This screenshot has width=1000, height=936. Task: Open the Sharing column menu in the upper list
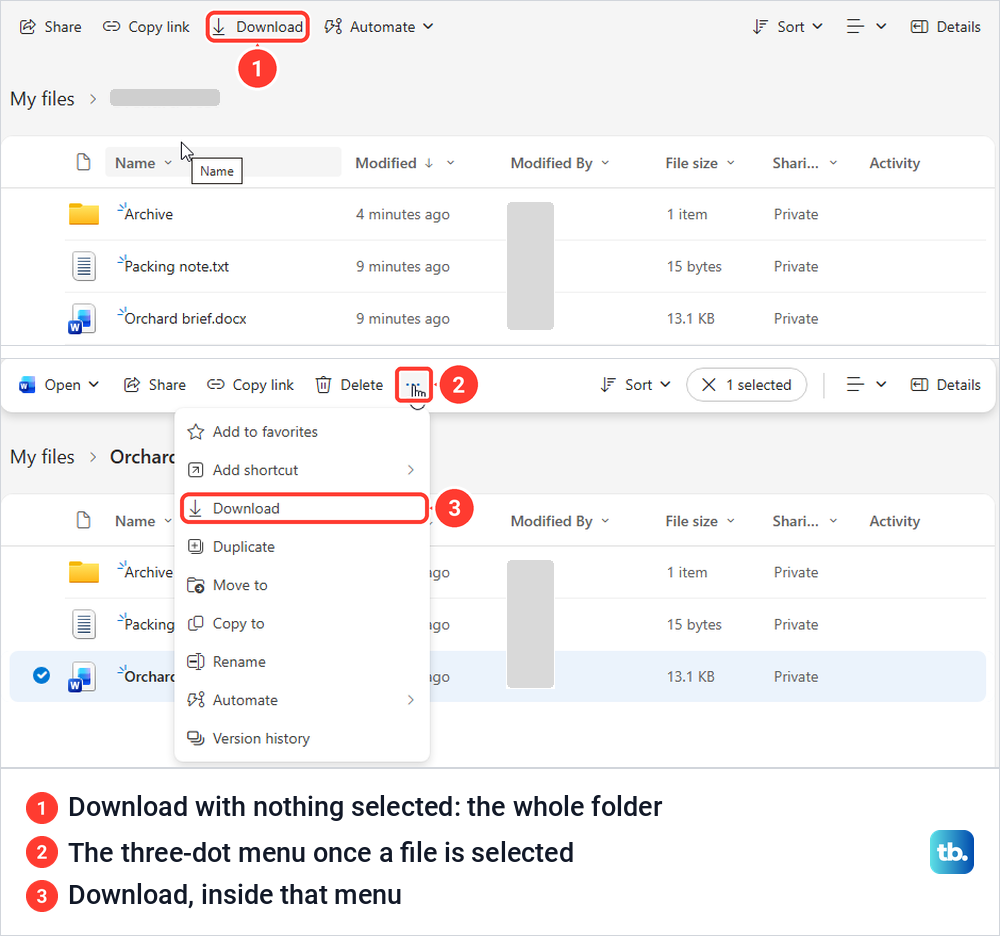click(x=805, y=163)
